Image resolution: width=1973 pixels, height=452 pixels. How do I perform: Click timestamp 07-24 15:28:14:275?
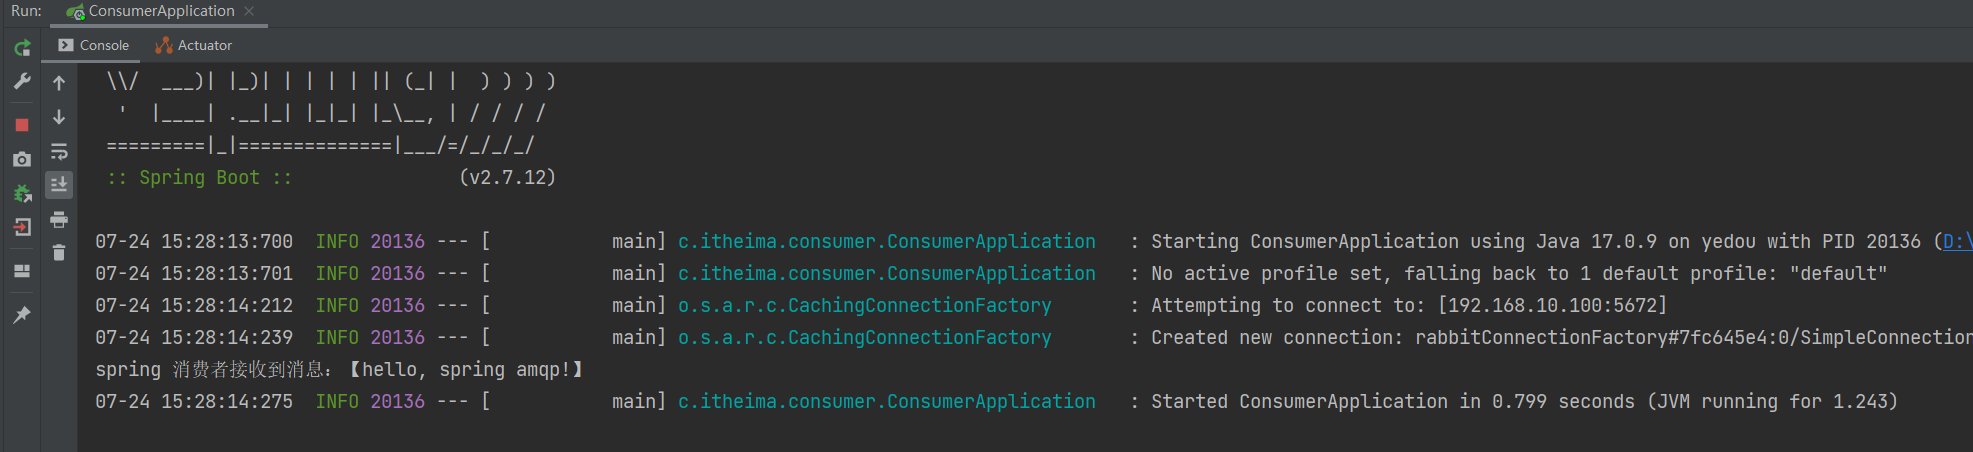coord(194,401)
